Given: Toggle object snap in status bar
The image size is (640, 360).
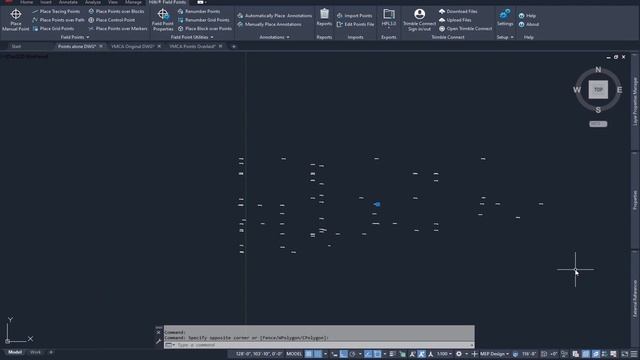Looking at the screenshot, I should [x=377, y=354].
